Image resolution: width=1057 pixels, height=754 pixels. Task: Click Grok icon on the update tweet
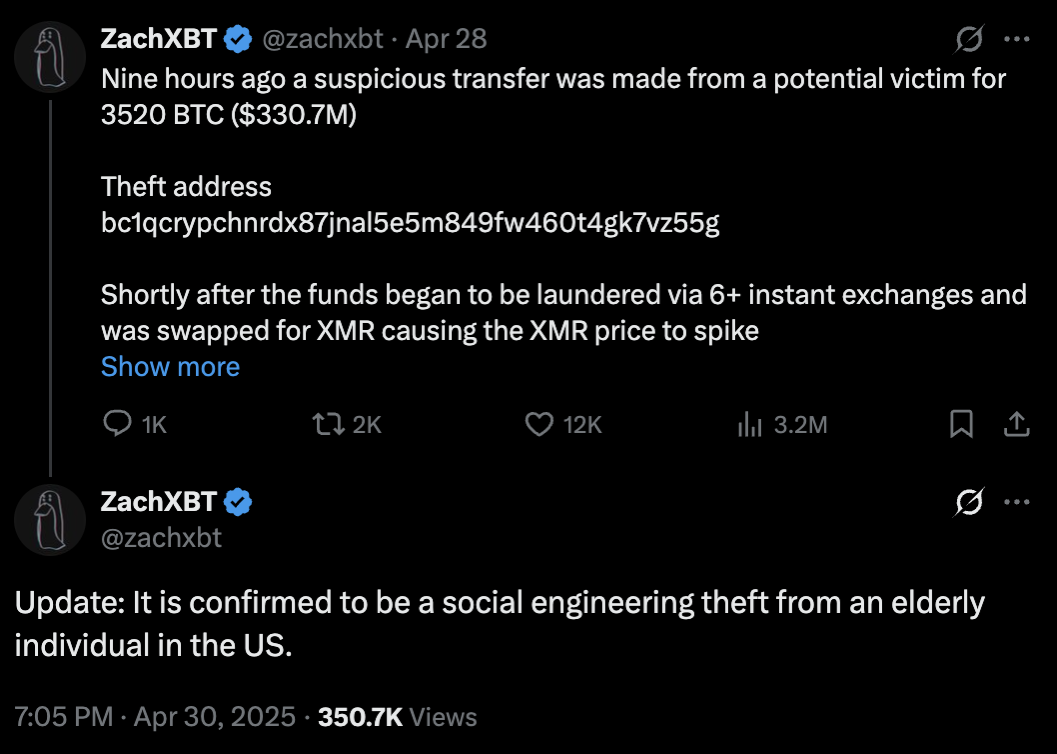969,502
